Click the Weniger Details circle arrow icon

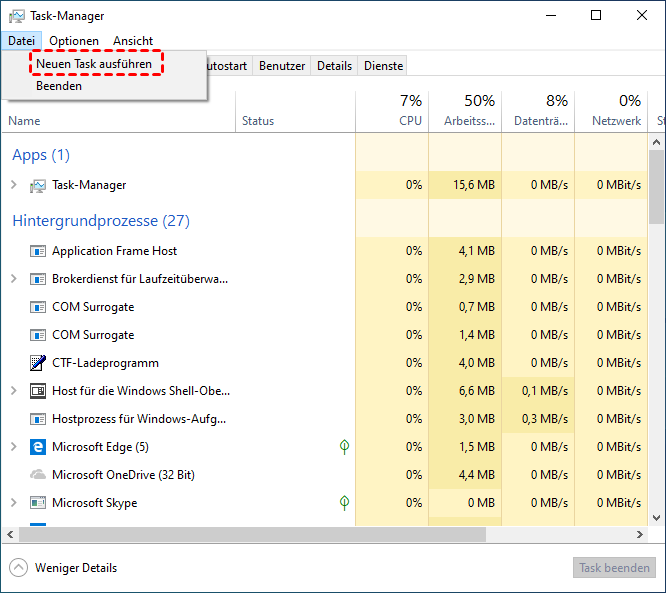(x=18, y=568)
